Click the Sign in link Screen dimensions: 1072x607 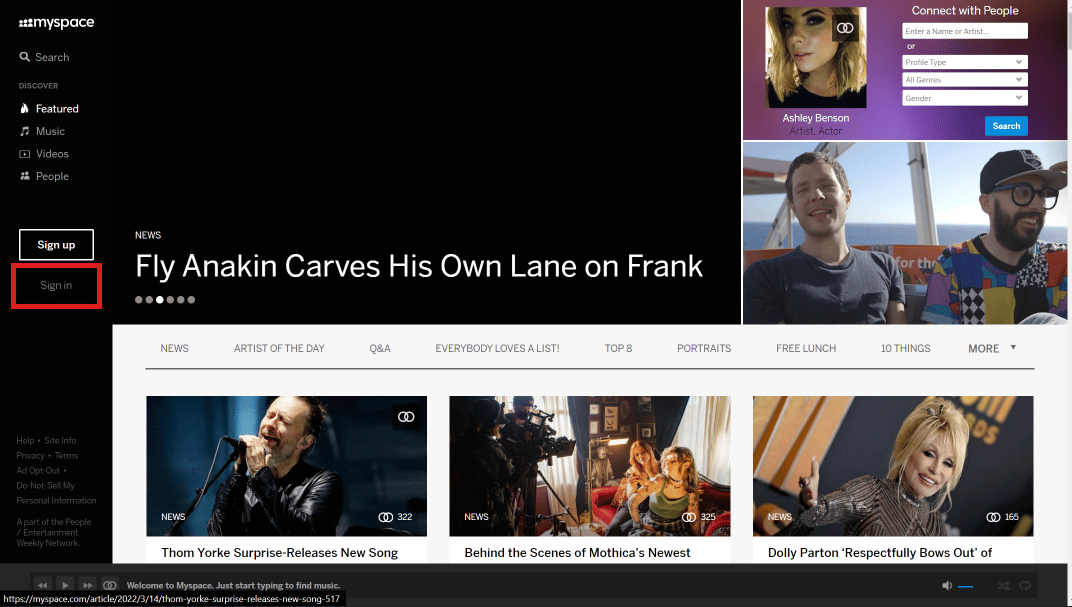pyautogui.click(x=56, y=285)
